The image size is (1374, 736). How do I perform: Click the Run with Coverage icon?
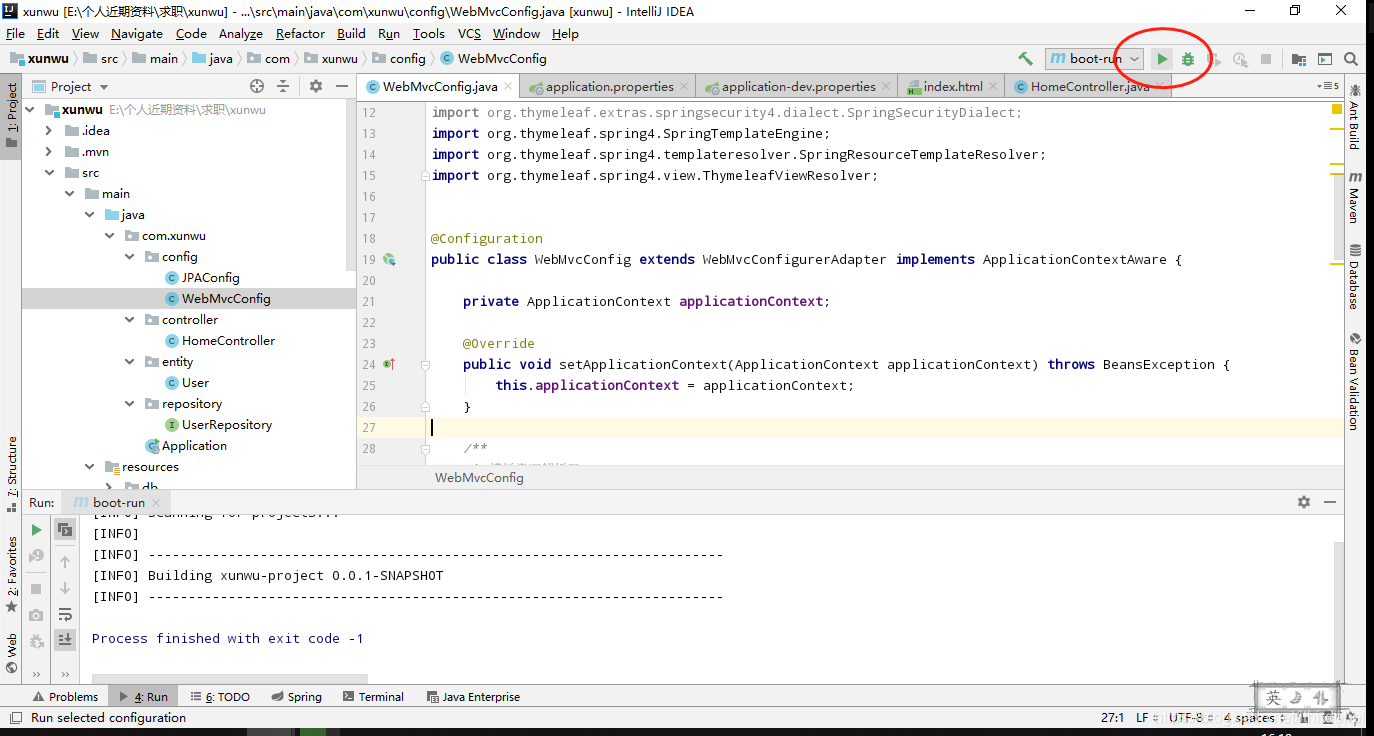tap(1214, 59)
